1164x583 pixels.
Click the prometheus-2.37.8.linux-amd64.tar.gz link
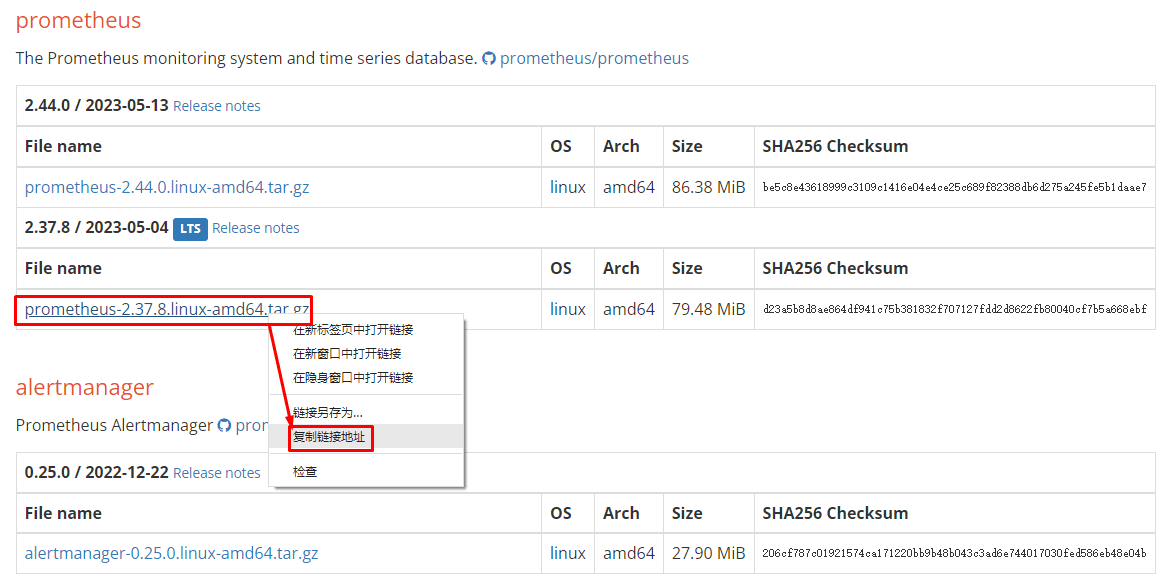167,309
